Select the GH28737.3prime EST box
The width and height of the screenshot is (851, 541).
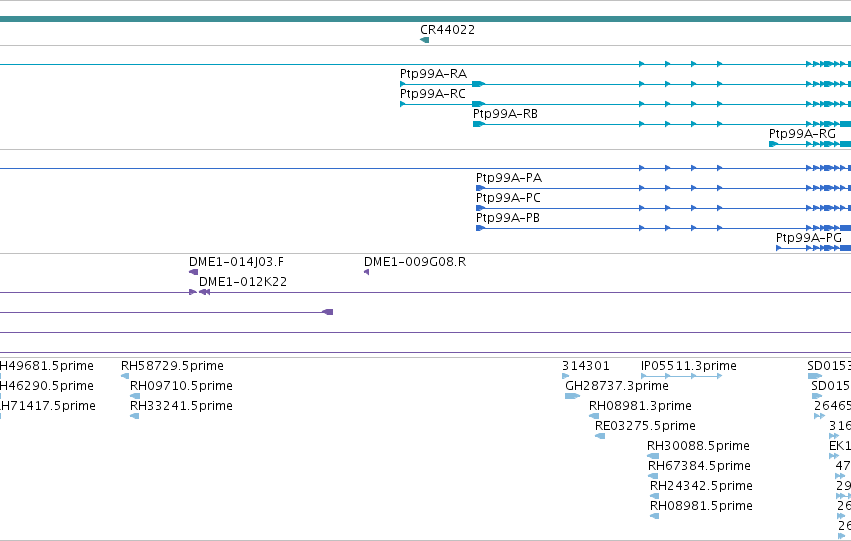pos(572,396)
